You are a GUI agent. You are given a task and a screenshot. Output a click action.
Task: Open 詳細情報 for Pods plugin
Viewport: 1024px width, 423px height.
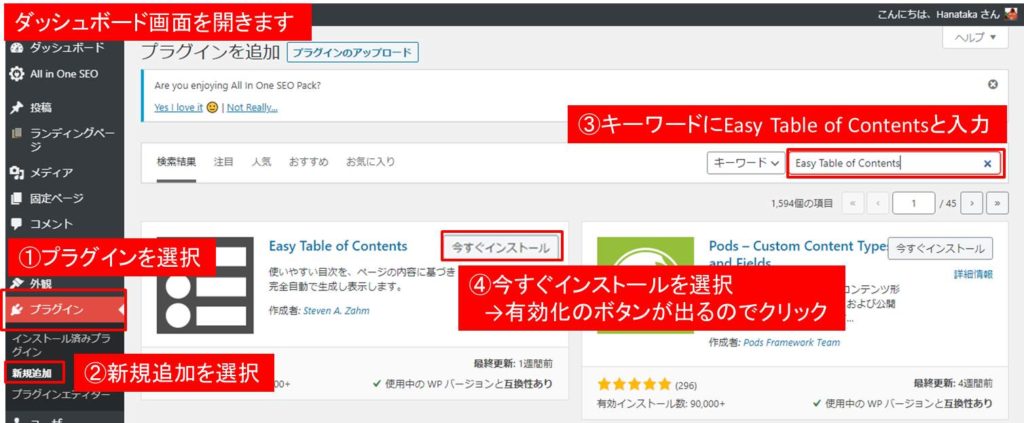click(x=973, y=275)
